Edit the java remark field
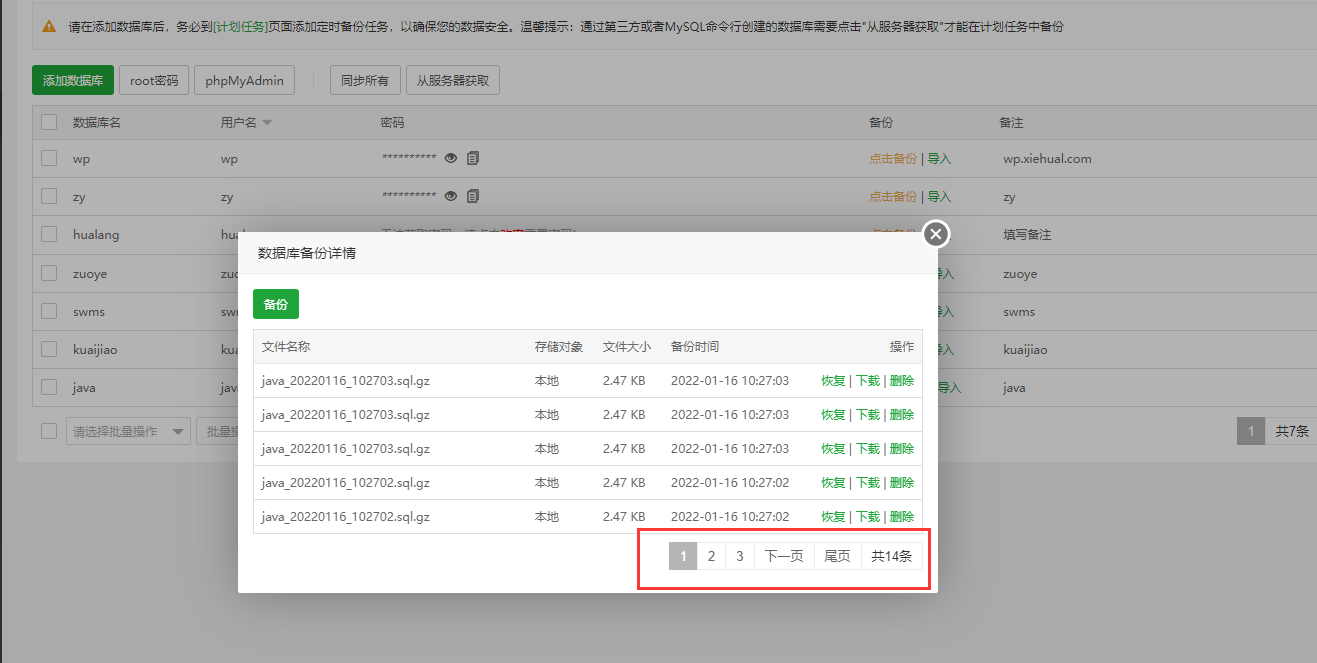 pyautogui.click(x=1014, y=387)
